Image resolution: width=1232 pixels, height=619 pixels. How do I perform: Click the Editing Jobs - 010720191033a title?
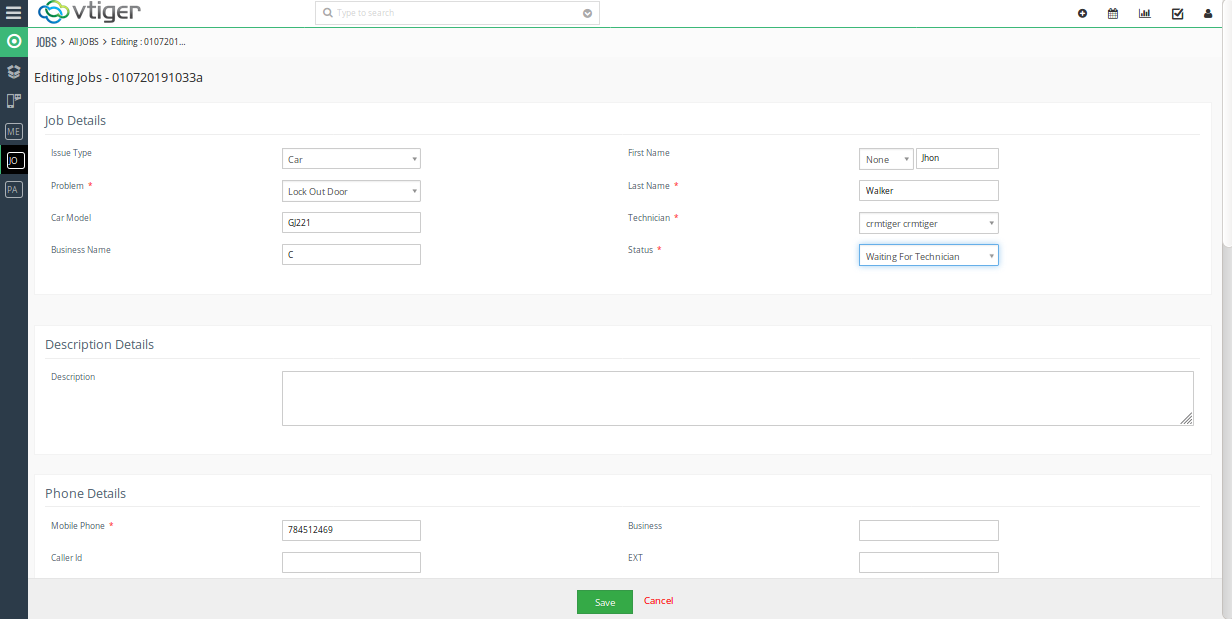pos(118,77)
